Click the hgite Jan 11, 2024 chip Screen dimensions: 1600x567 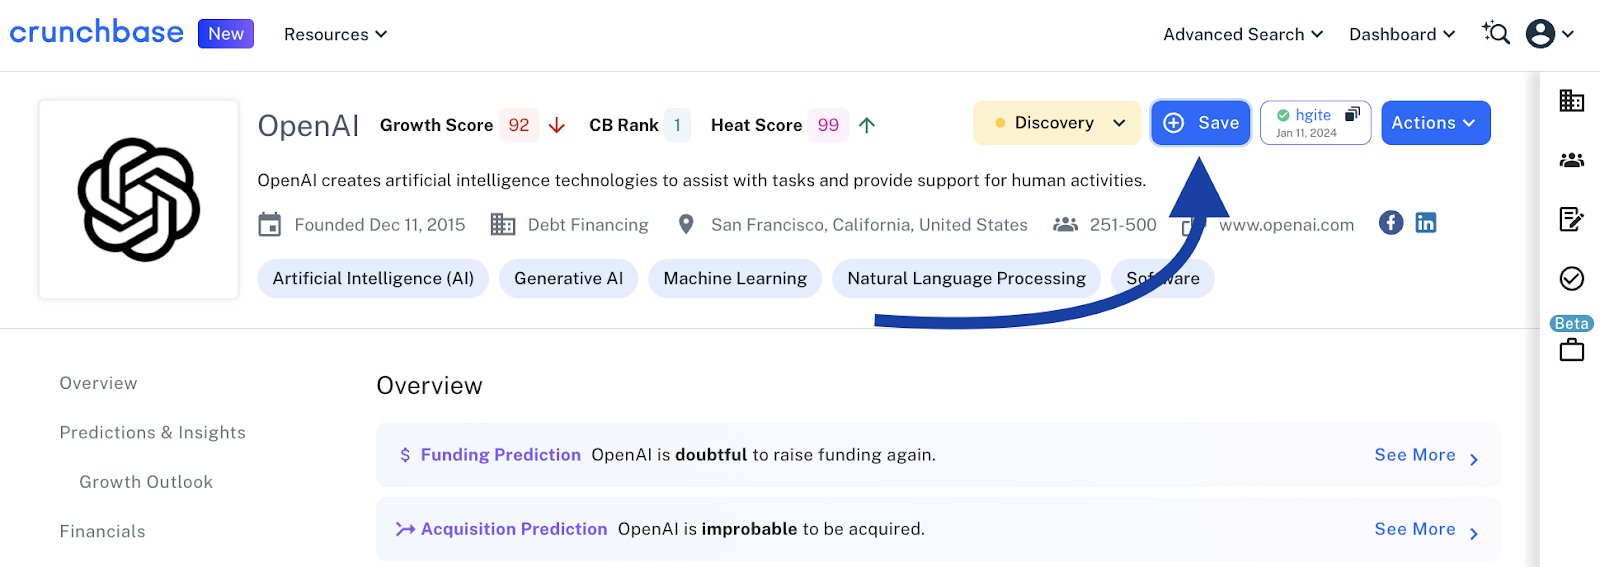pos(1315,123)
